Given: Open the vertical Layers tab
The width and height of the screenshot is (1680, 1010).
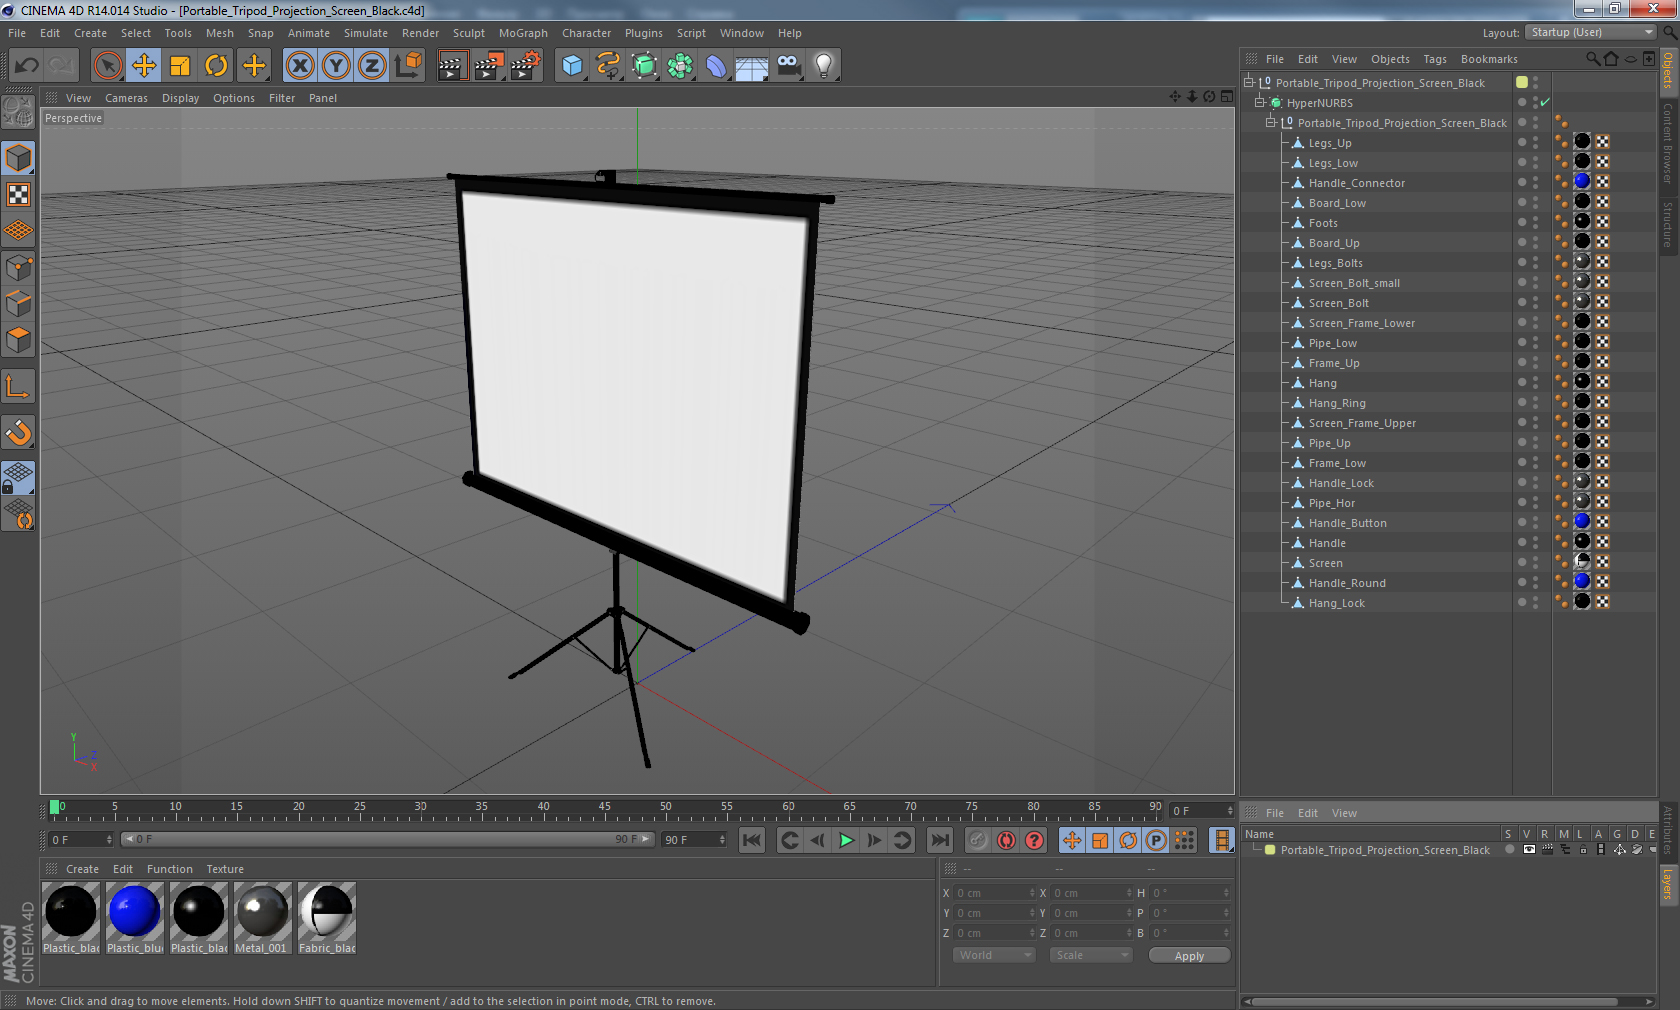Looking at the screenshot, I should (1668, 885).
